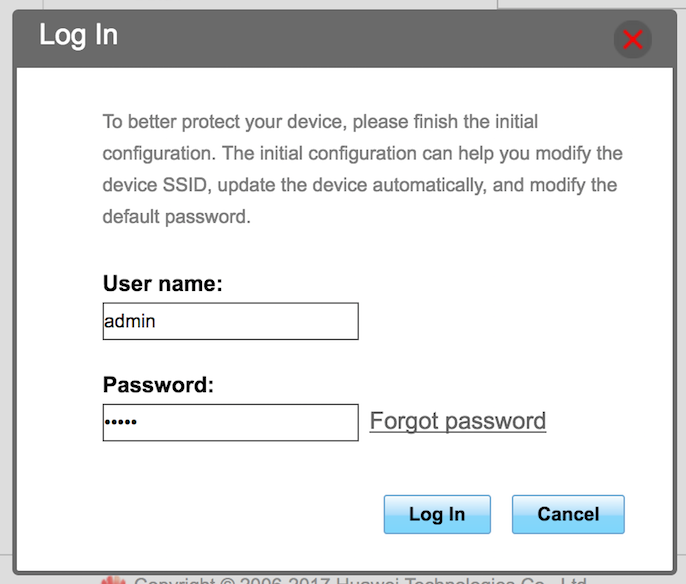
Task: Close the Log In dialog with red X
Action: coord(633,39)
